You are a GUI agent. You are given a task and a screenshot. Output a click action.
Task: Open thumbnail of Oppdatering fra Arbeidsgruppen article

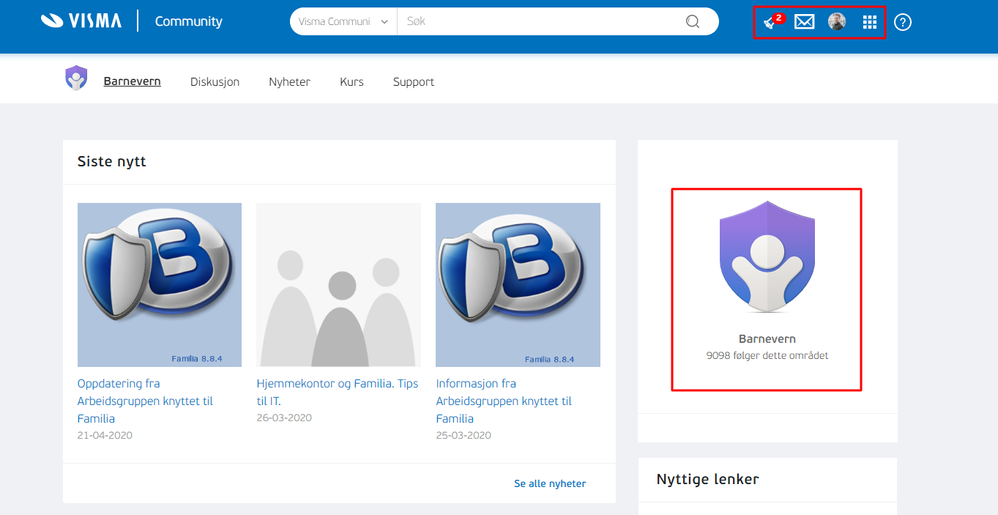tap(160, 285)
